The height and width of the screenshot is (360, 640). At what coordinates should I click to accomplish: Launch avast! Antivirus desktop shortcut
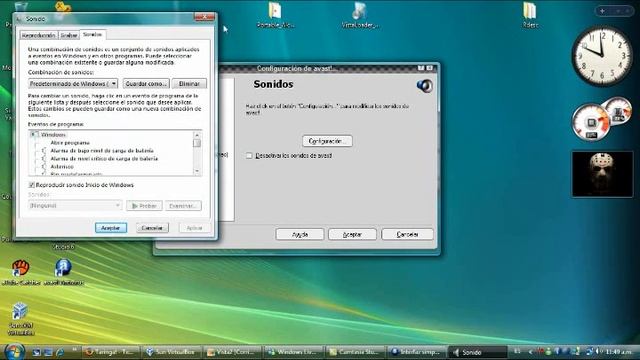[x=63, y=272]
